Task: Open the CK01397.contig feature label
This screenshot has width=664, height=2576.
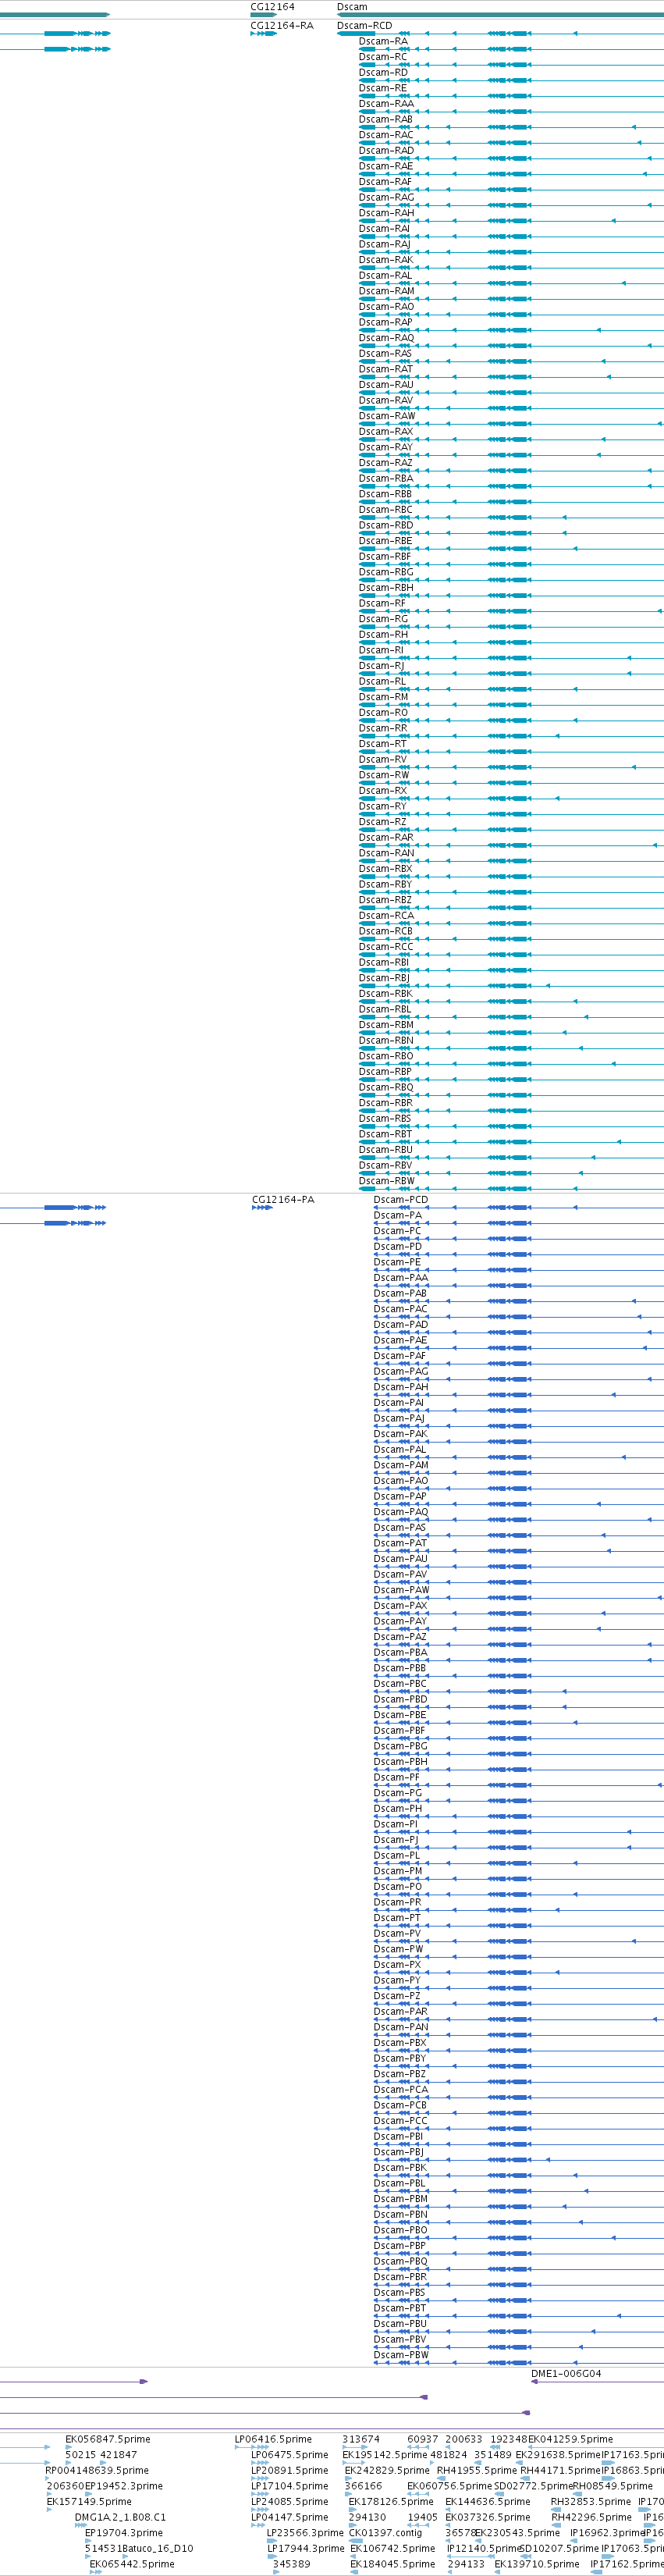Action: pos(385,2533)
